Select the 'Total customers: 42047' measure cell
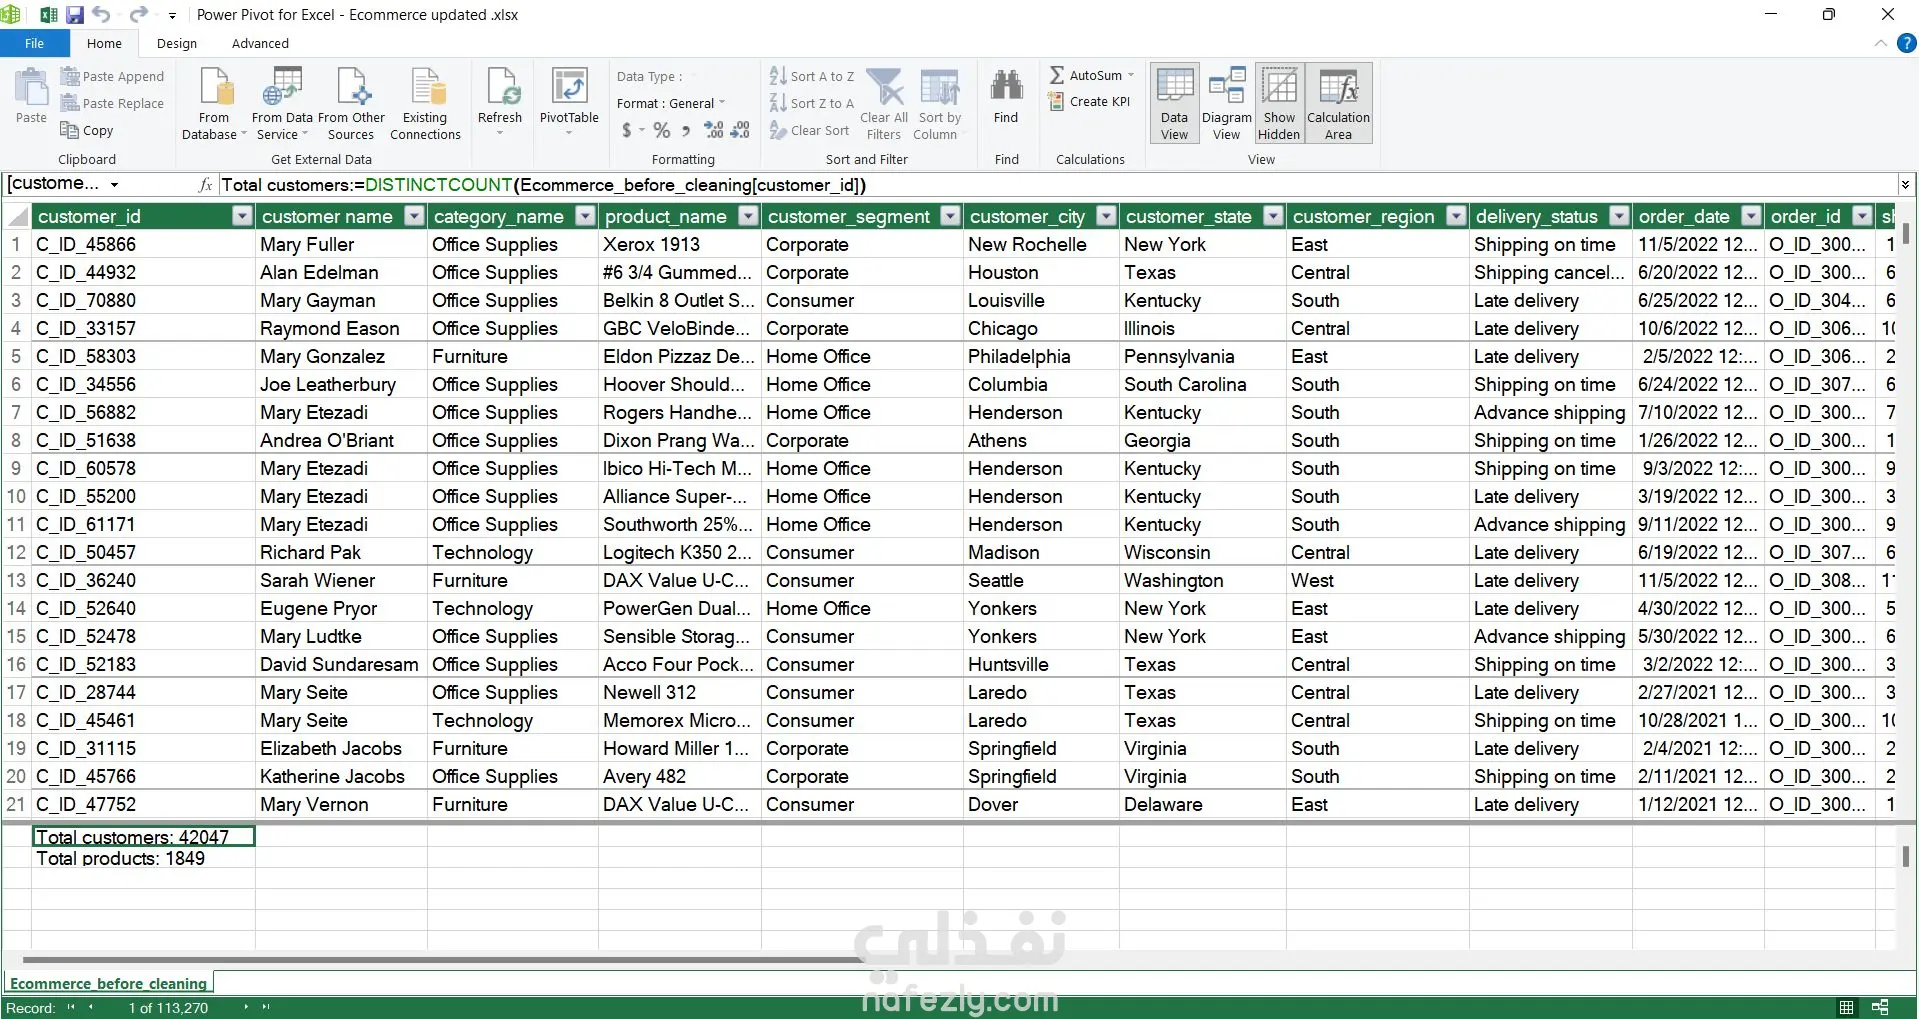Viewport: 1919px width, 1019px height. [x=144, y=836]
